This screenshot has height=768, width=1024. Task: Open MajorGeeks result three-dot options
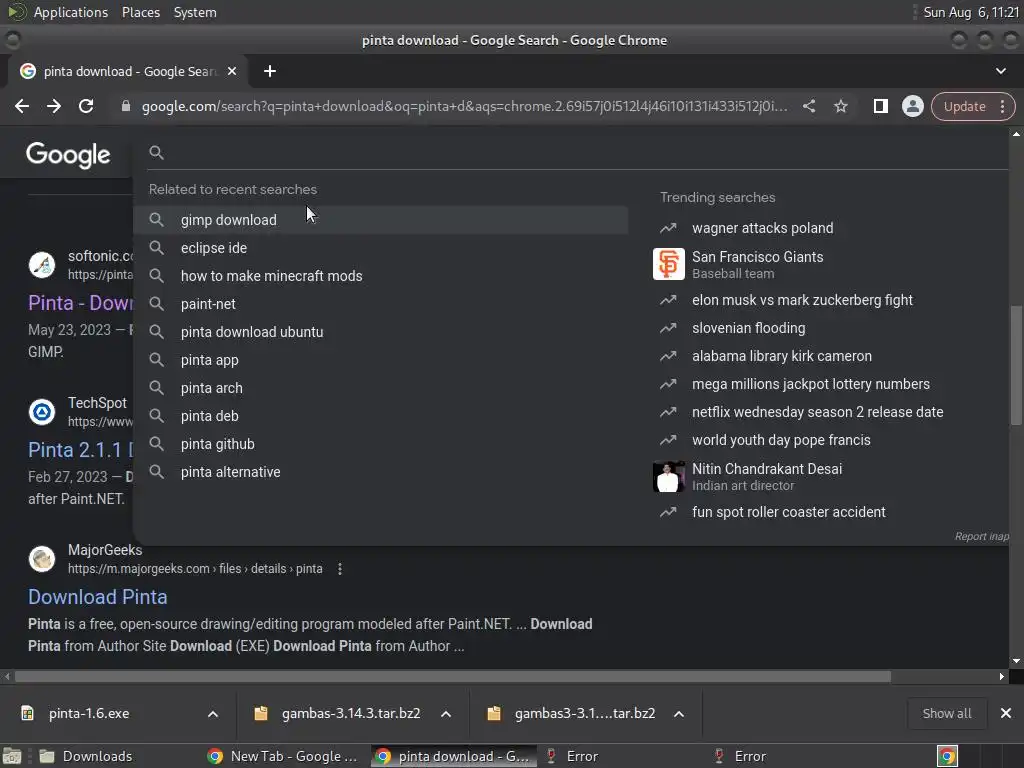pos(340,569)
